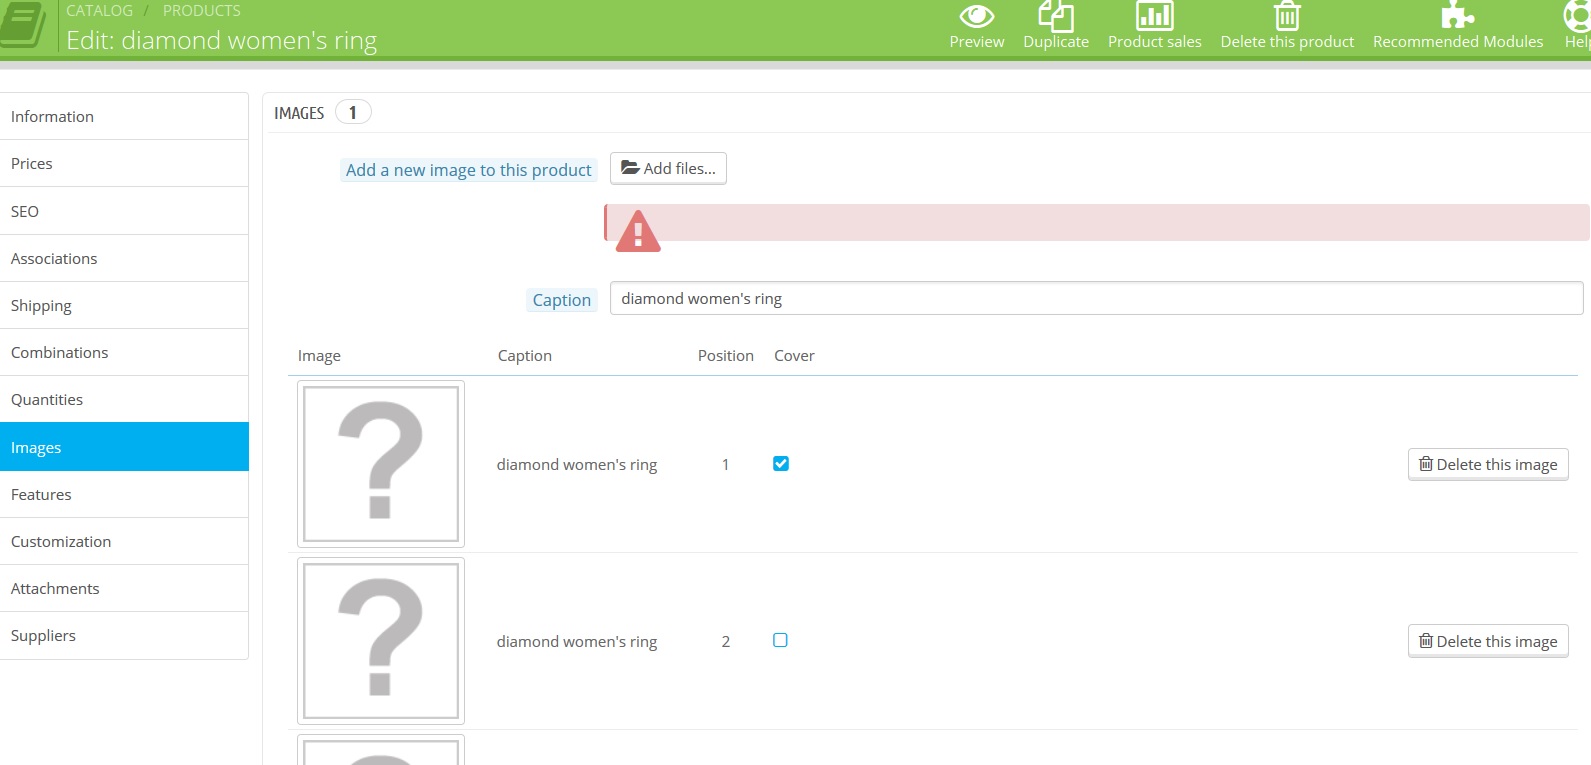Delete the image at position 1
The height and width of the screenshot is (765, 1591).
[x=1488, y=464]
